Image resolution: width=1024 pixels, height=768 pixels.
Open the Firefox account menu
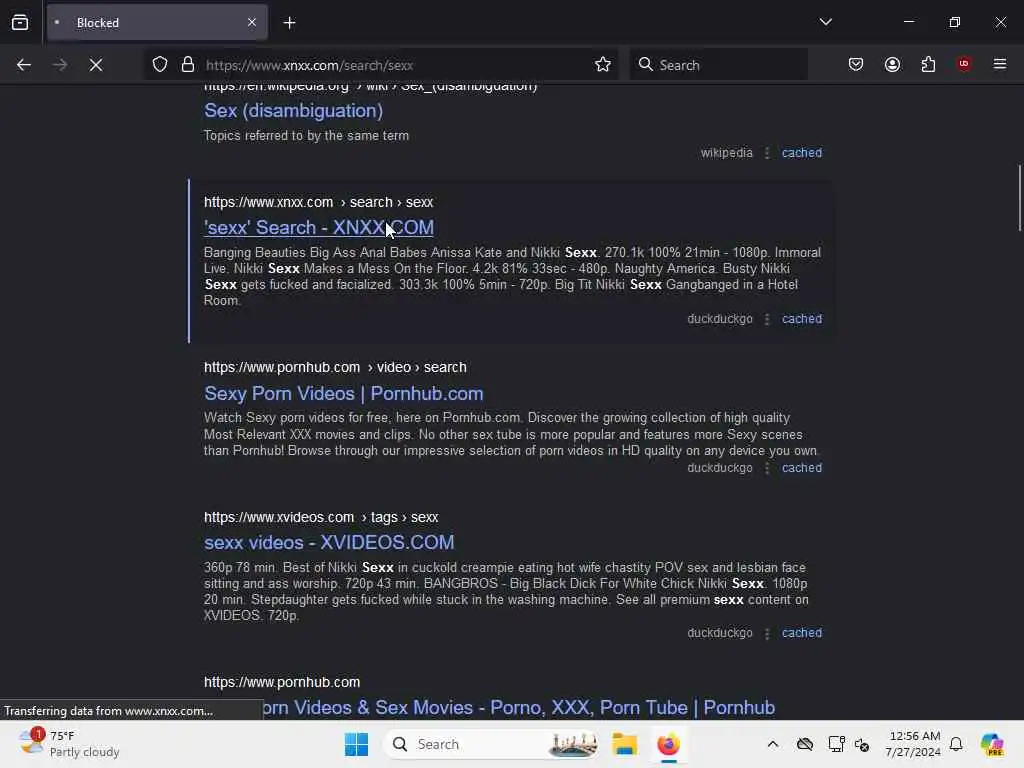coord(892,64)
